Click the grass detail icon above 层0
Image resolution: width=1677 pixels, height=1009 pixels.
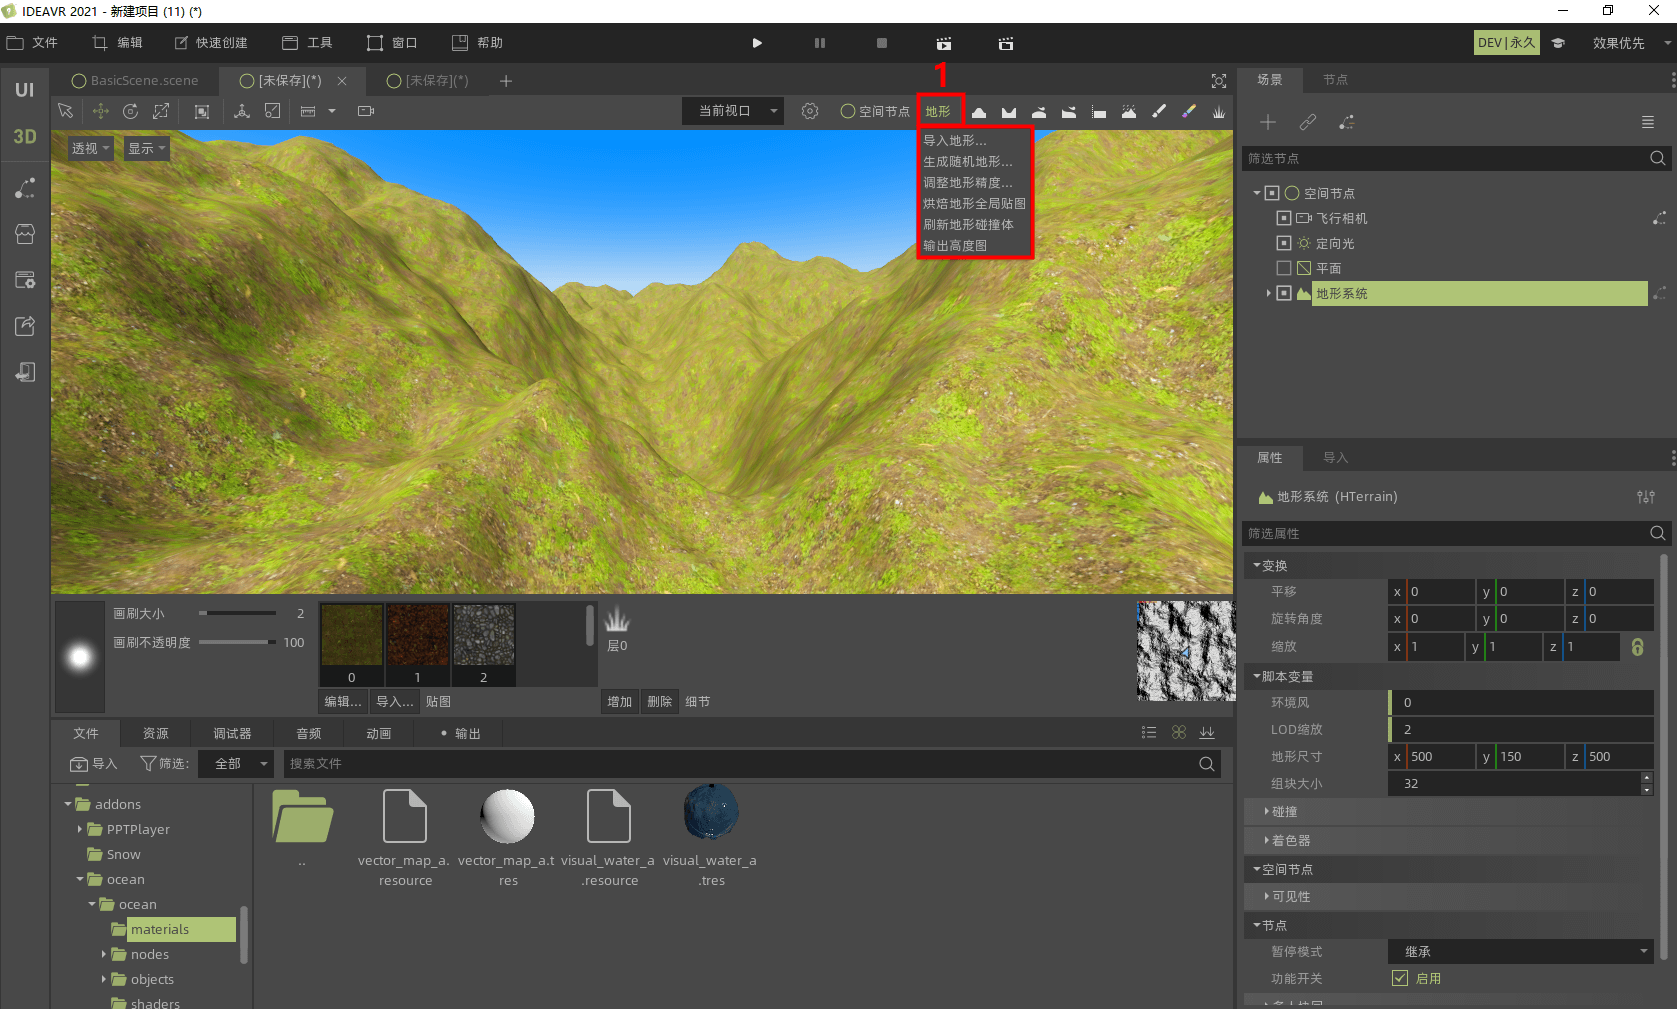pos(617,619)
